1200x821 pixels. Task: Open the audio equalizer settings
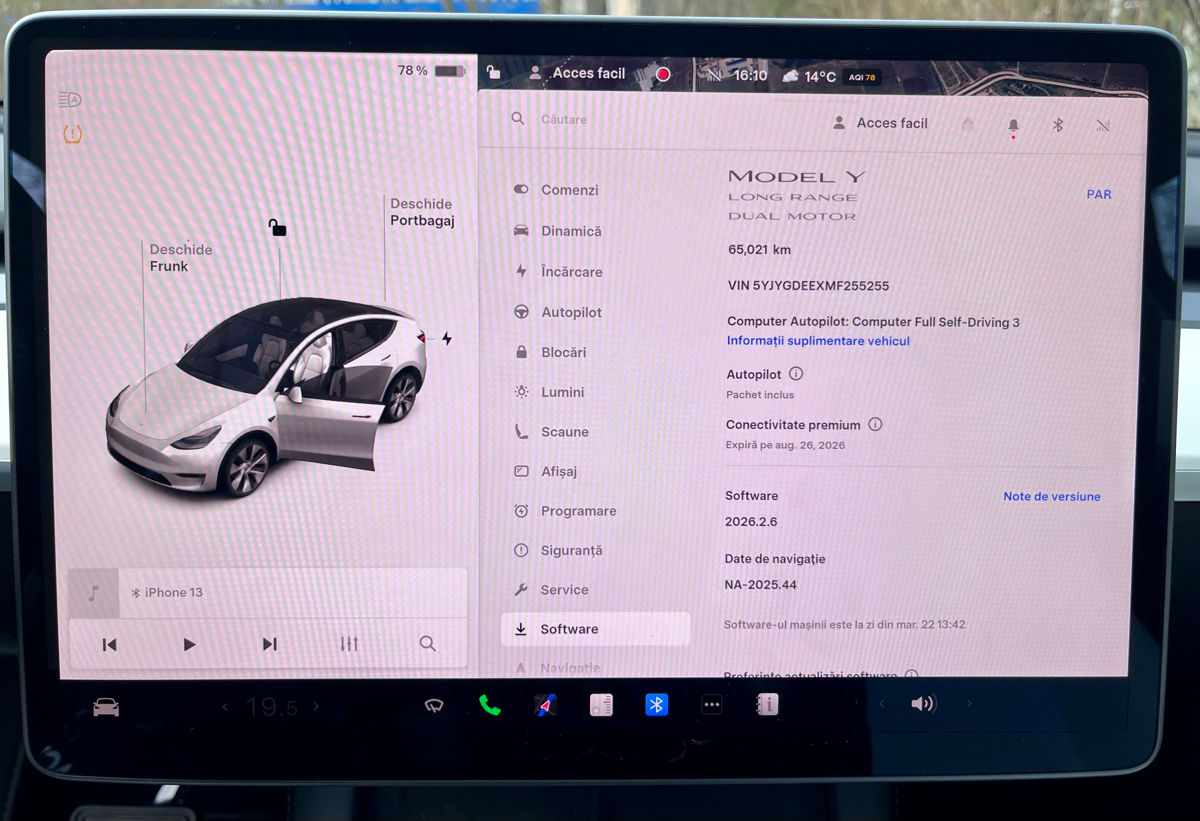(349, 644)
